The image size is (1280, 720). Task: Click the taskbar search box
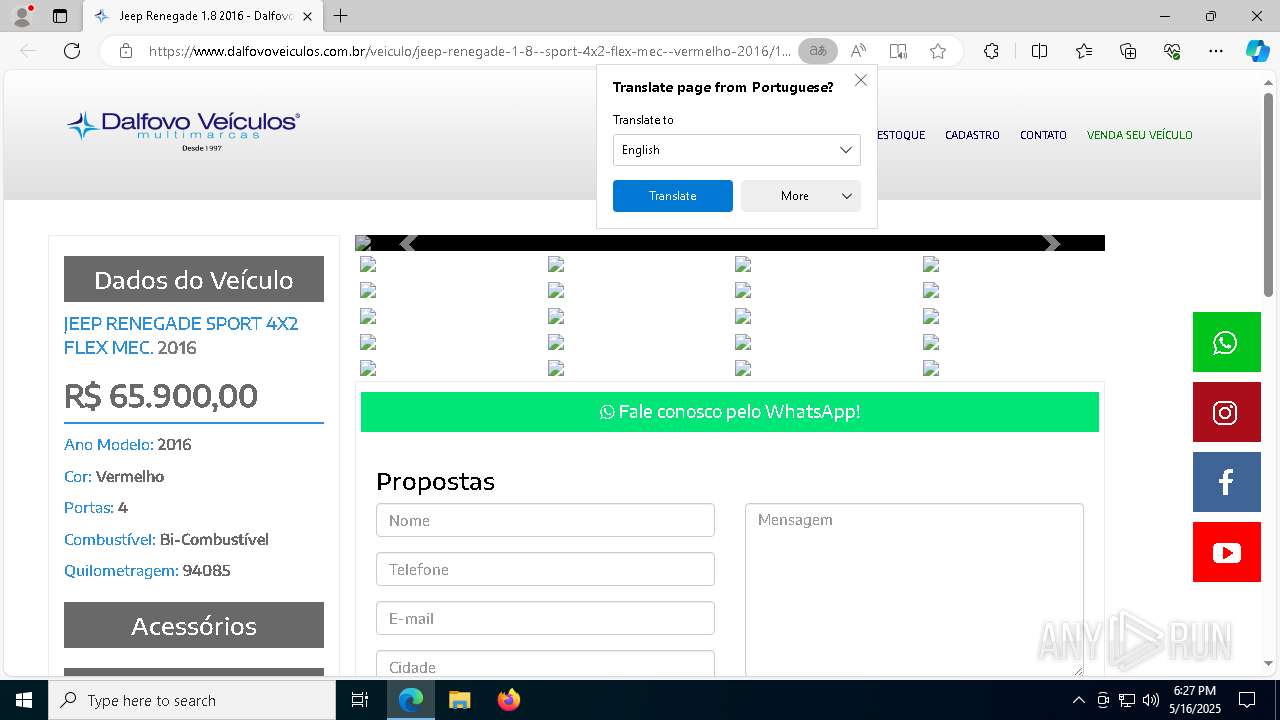tap(192, 700)
